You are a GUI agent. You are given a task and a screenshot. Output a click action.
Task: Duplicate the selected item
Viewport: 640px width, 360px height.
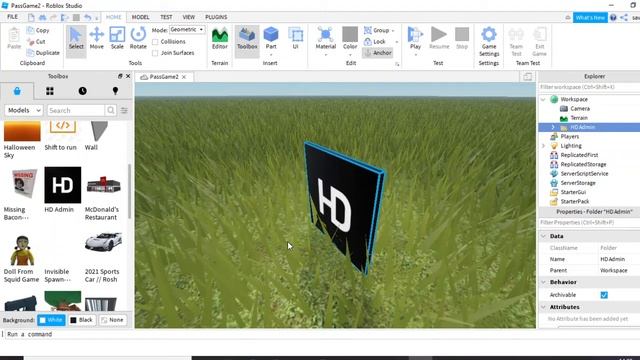pyautogui.click(x=43, y=53)
